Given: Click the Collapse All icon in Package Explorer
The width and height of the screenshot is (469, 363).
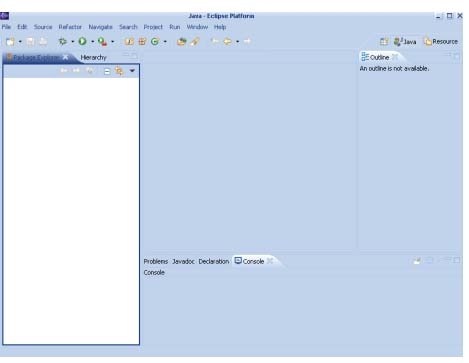Looking at the screenshot, I should (107, 71).
